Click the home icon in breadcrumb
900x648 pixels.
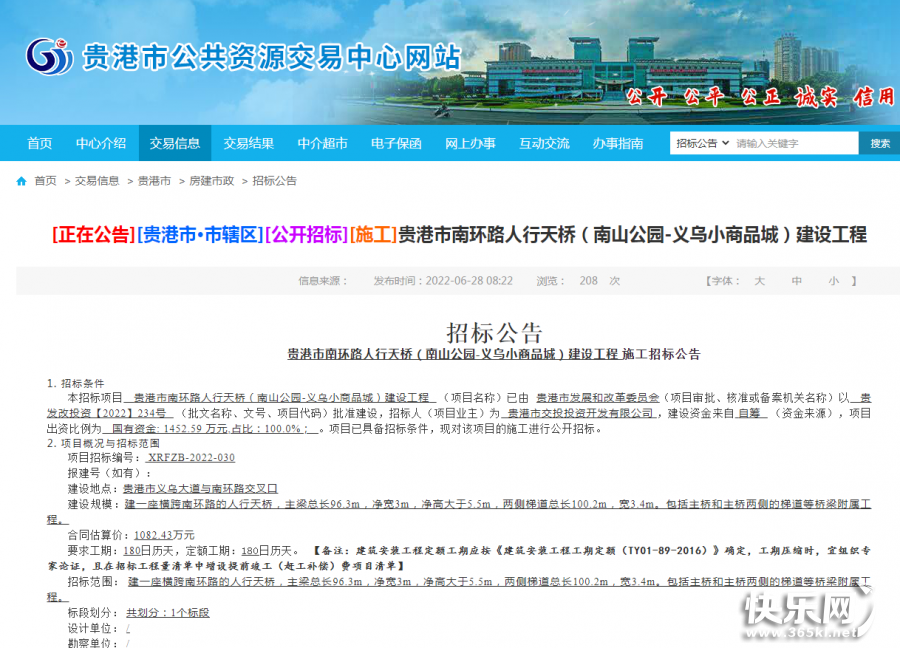21,181
